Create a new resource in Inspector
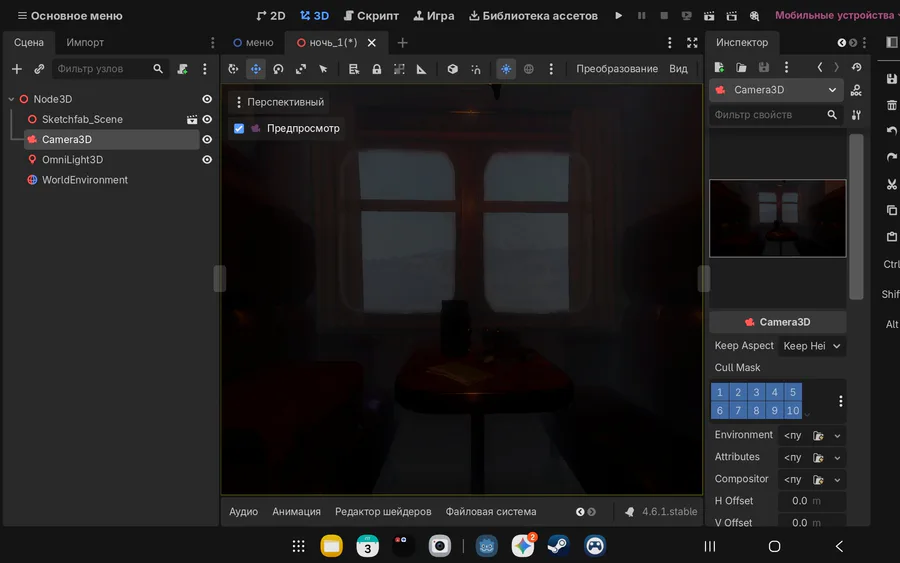Image resolution: width=900 pixels, height=563 pixels. pyautogui.click(x=719, y=67)
